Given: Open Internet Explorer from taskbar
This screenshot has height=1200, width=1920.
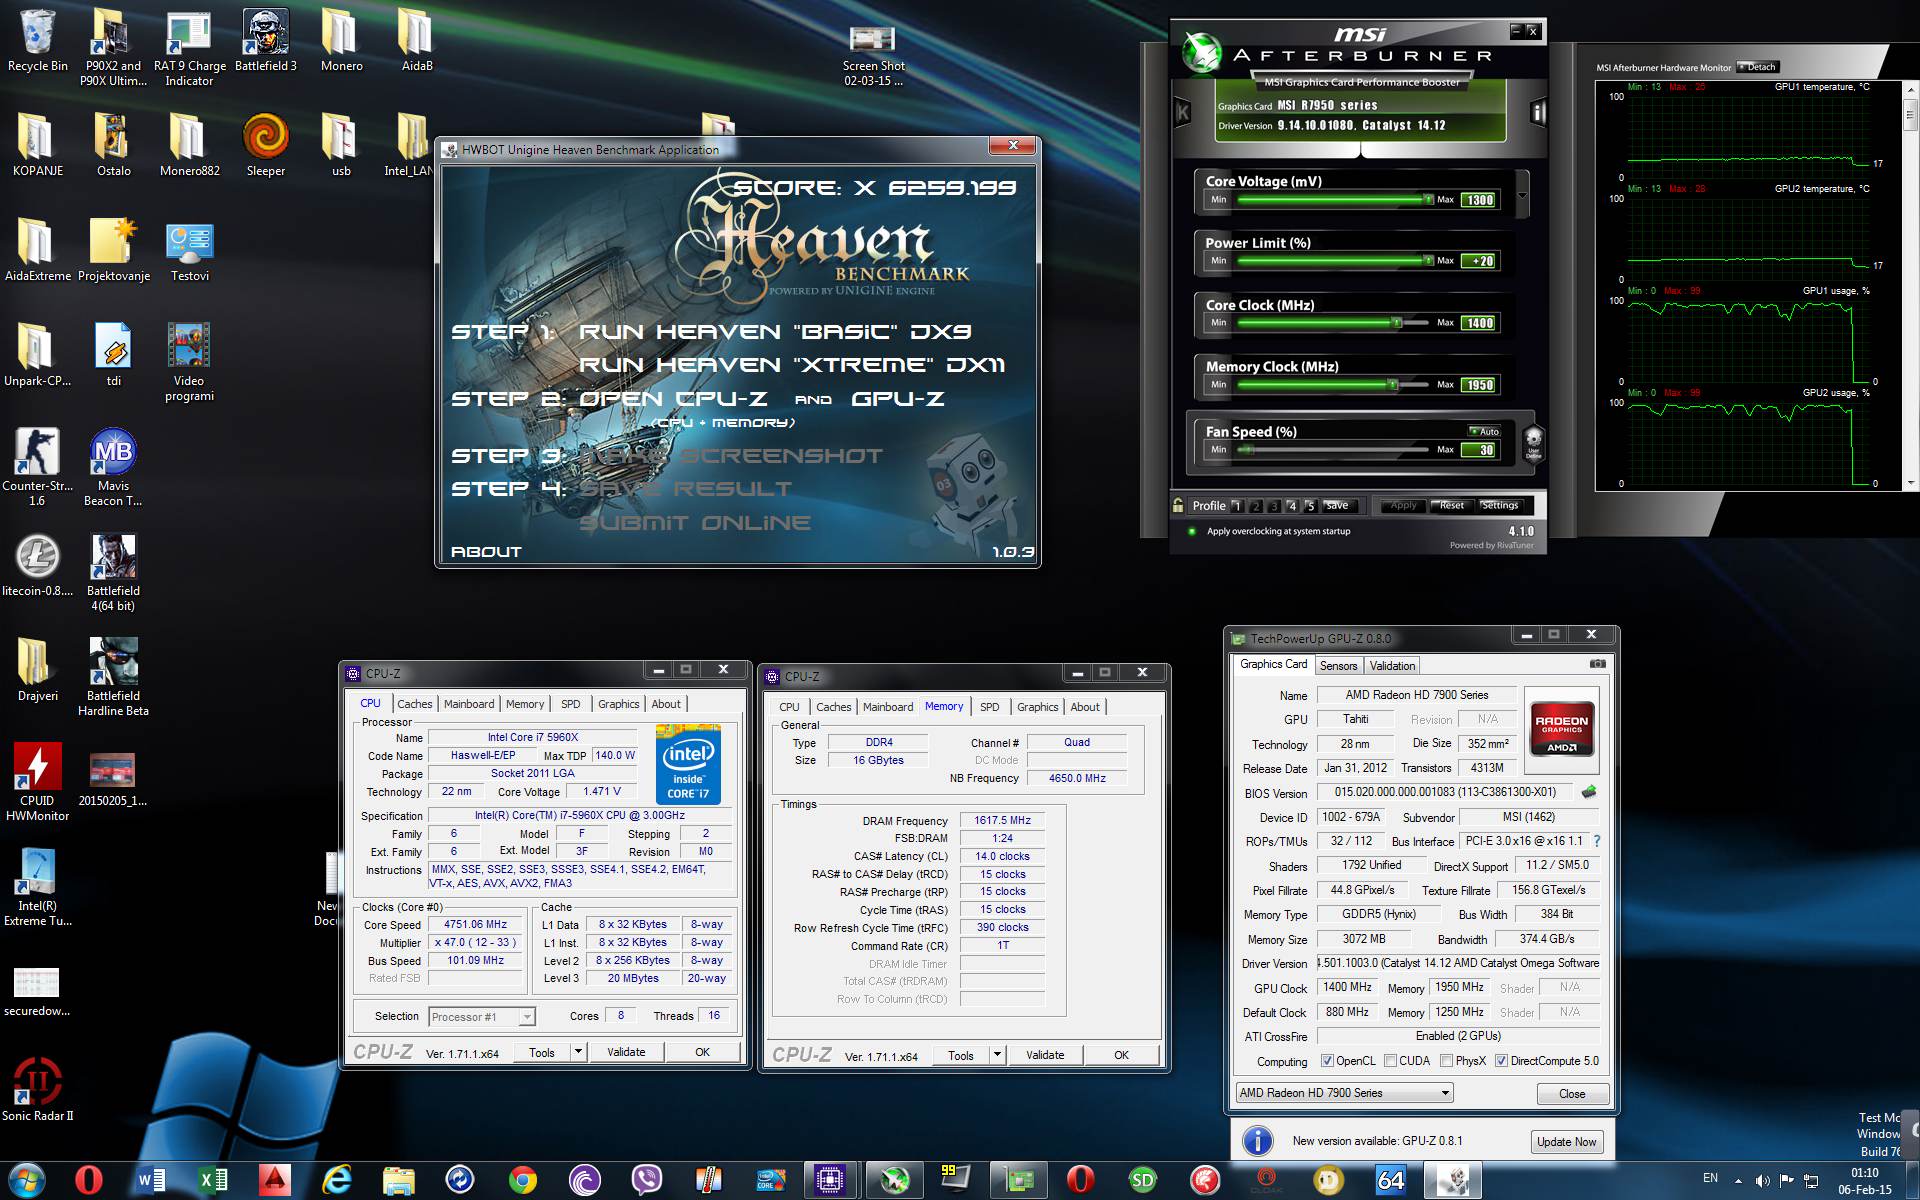Looking at the screenshot, I should coord(336,1181).
